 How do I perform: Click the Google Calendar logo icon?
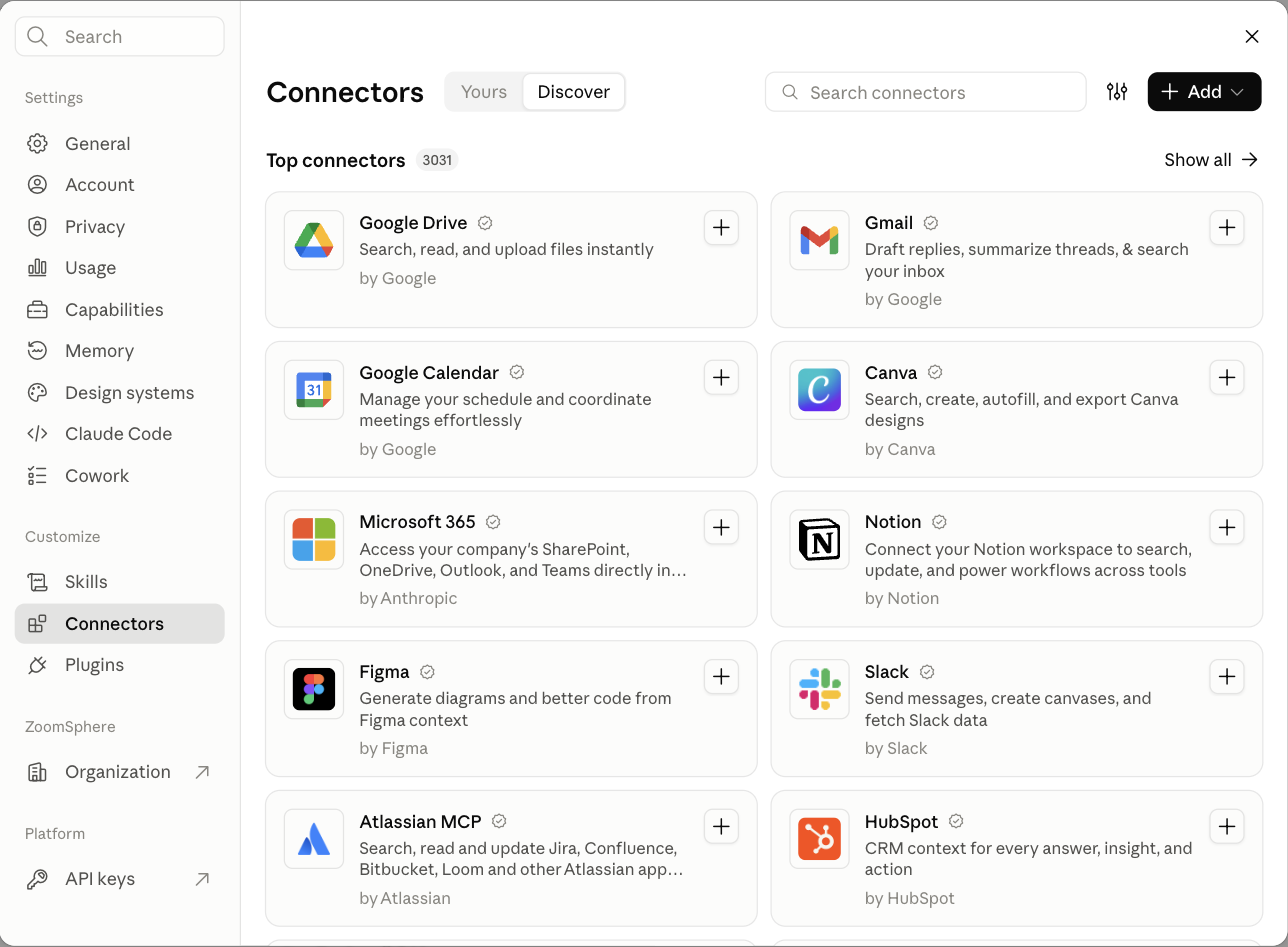point(314,390)
